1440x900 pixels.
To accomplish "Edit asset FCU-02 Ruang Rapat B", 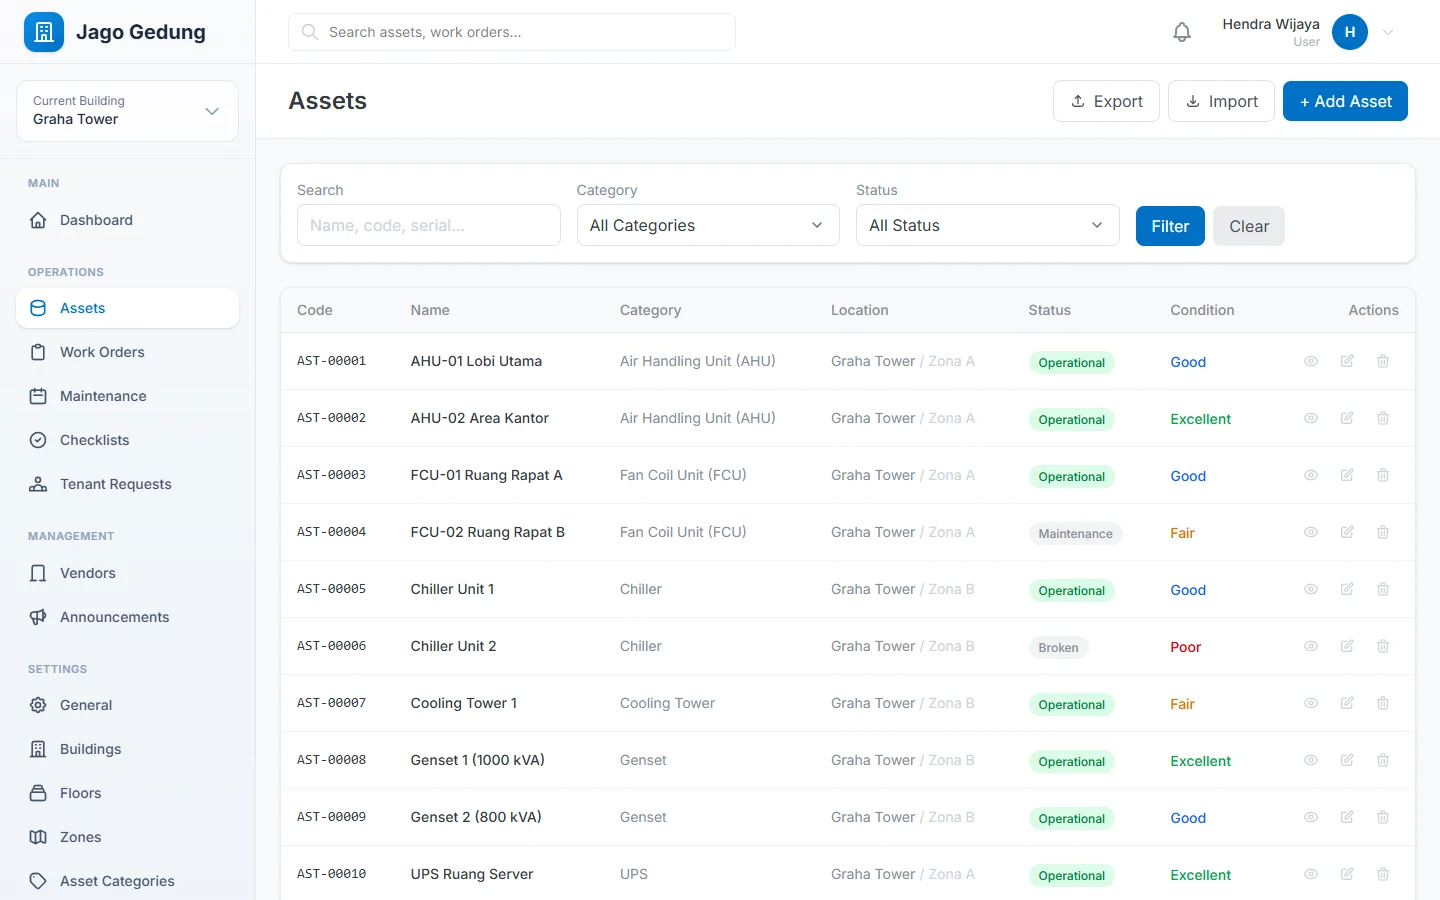I will 1347,532.
